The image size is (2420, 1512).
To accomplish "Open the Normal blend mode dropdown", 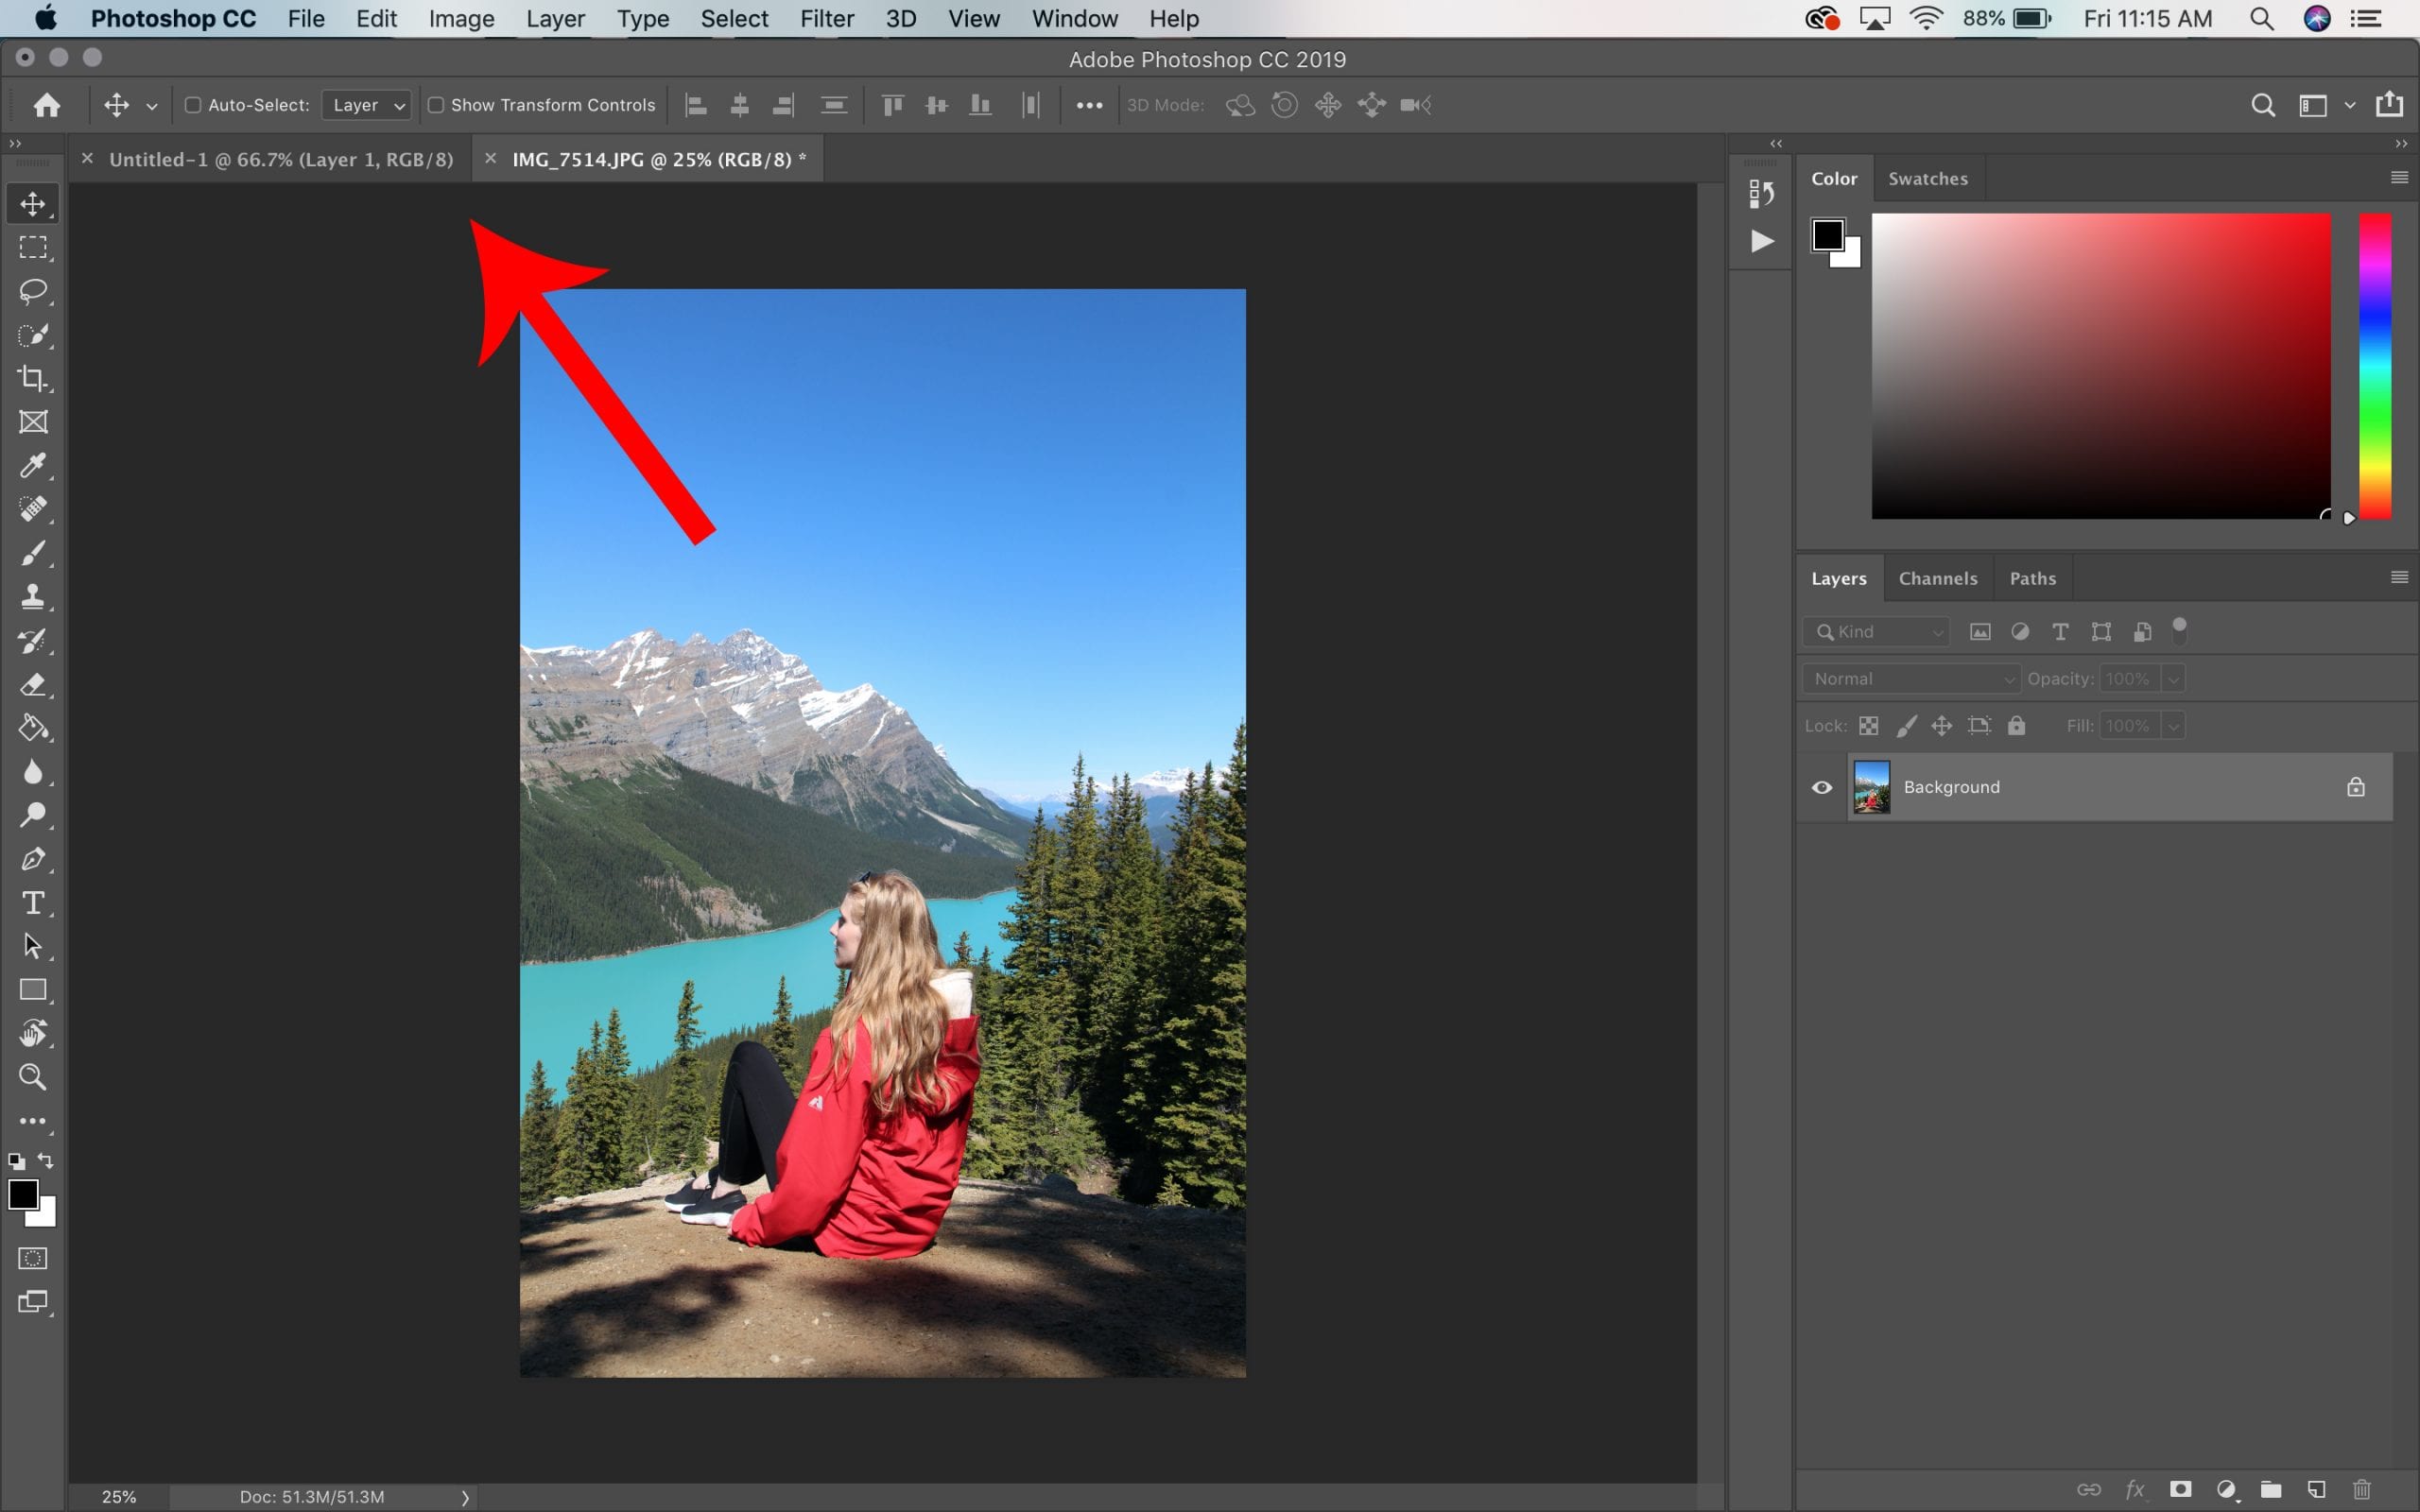I will pos(1912,679).
